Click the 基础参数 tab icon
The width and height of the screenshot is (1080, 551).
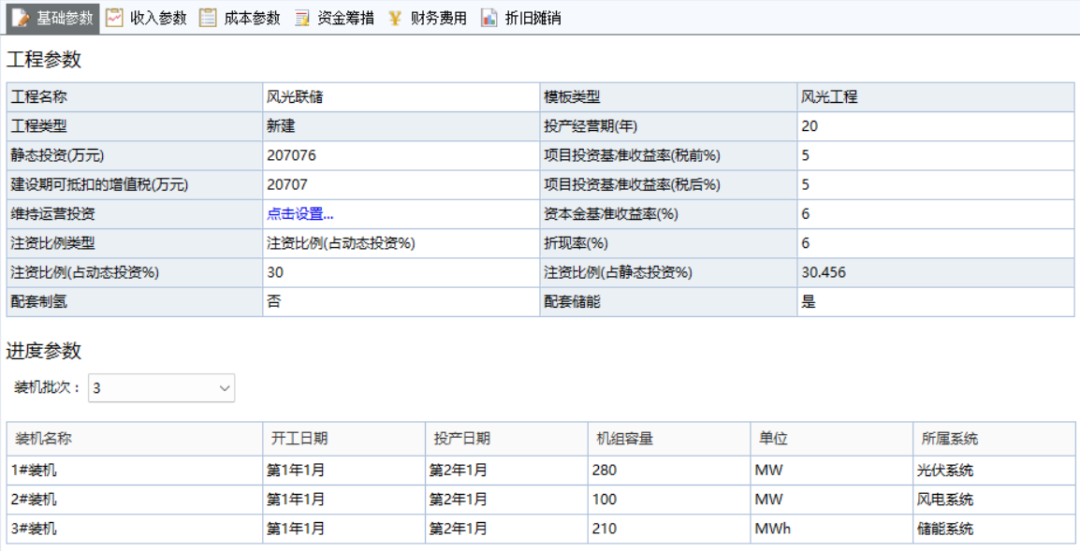[20, 18]
